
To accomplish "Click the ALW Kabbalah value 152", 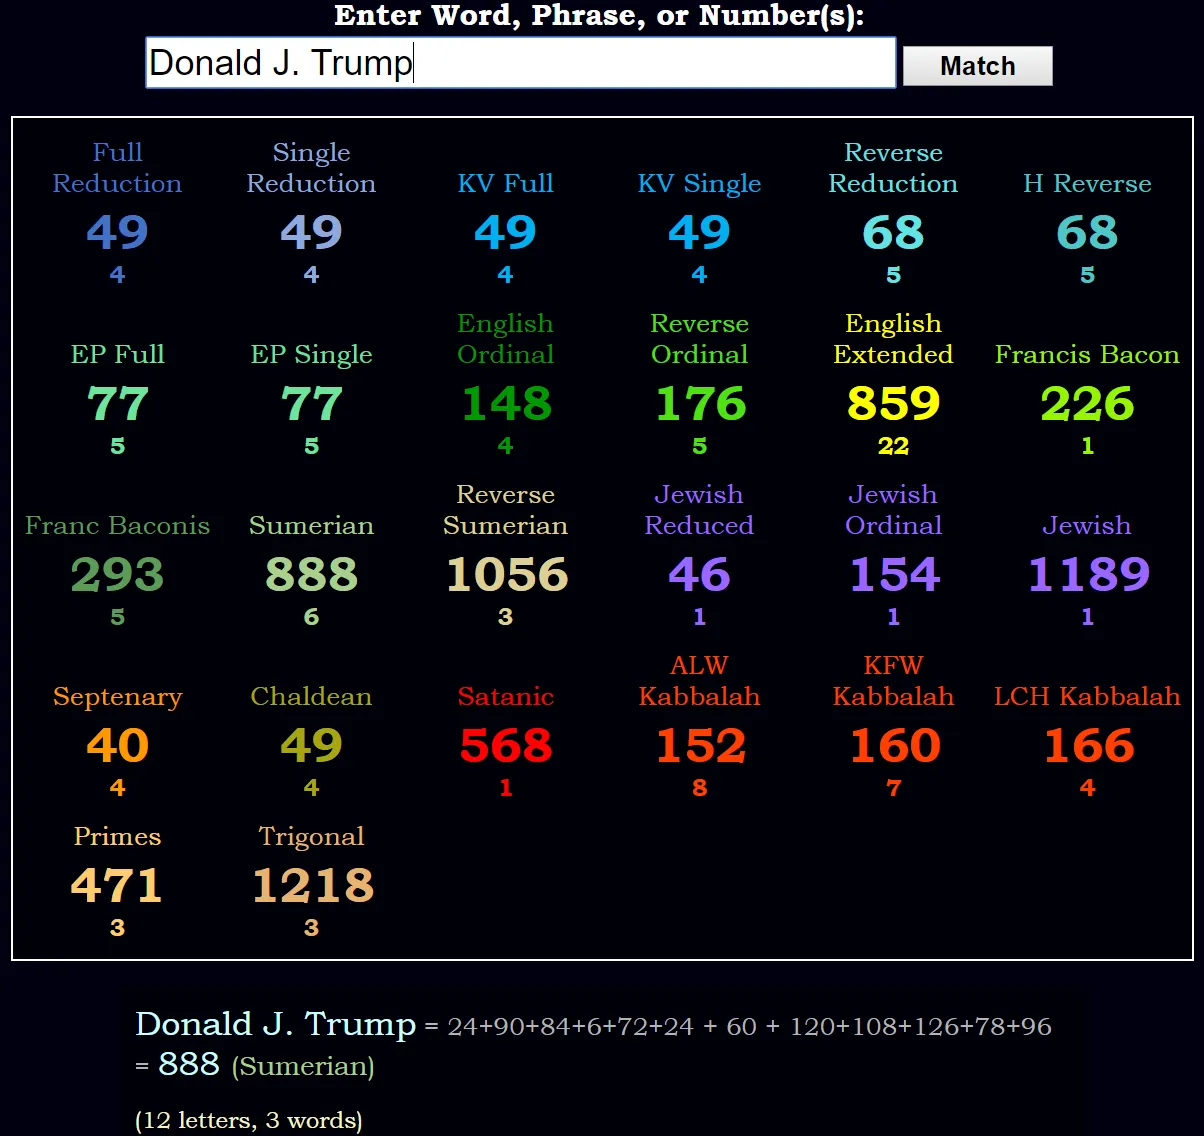I will (x=699, y=745).
